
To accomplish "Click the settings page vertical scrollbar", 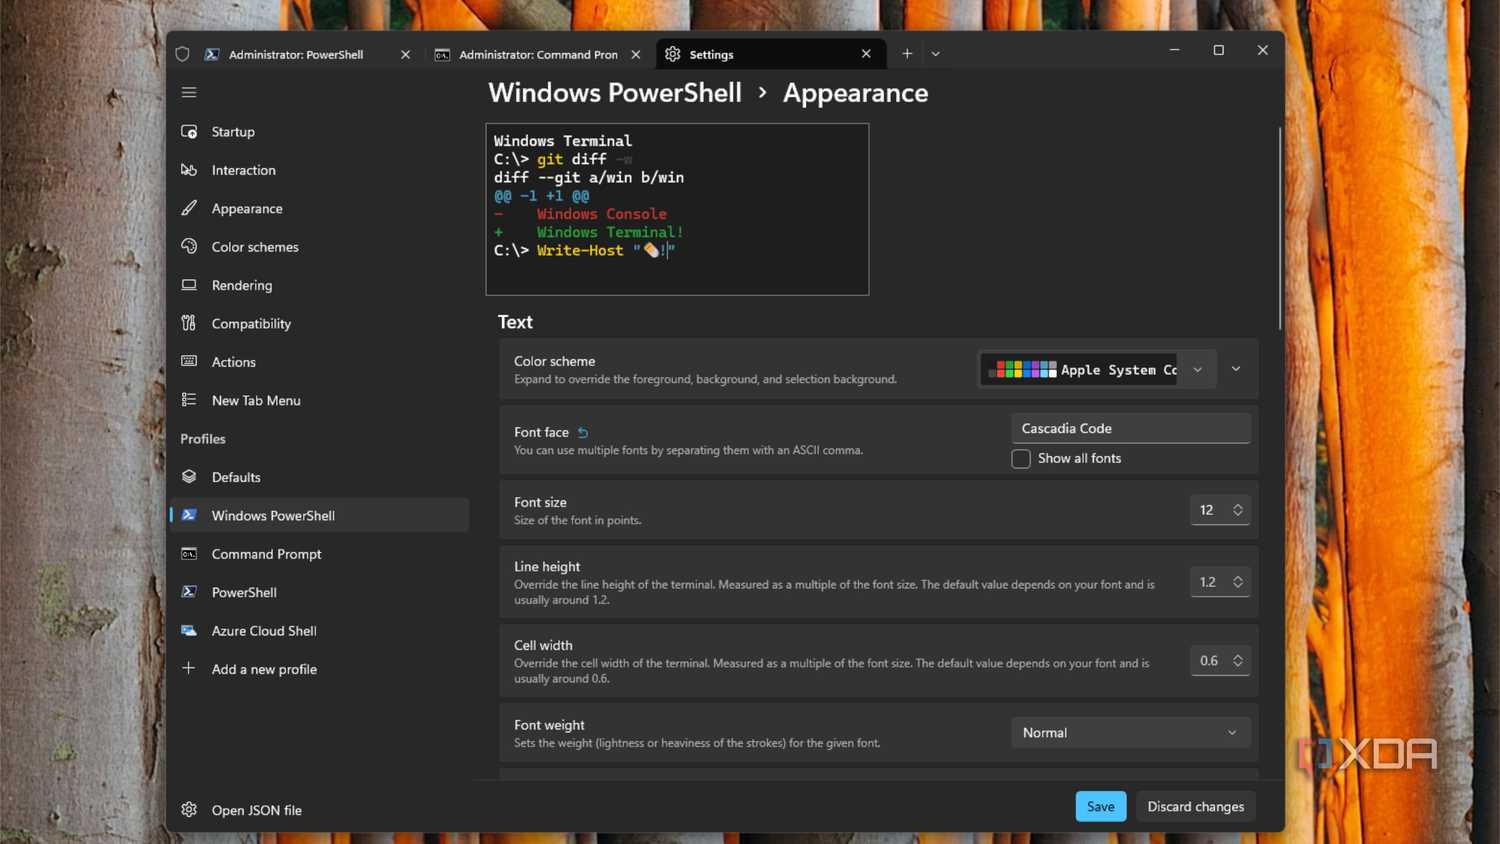I will tap(1279, 229).
